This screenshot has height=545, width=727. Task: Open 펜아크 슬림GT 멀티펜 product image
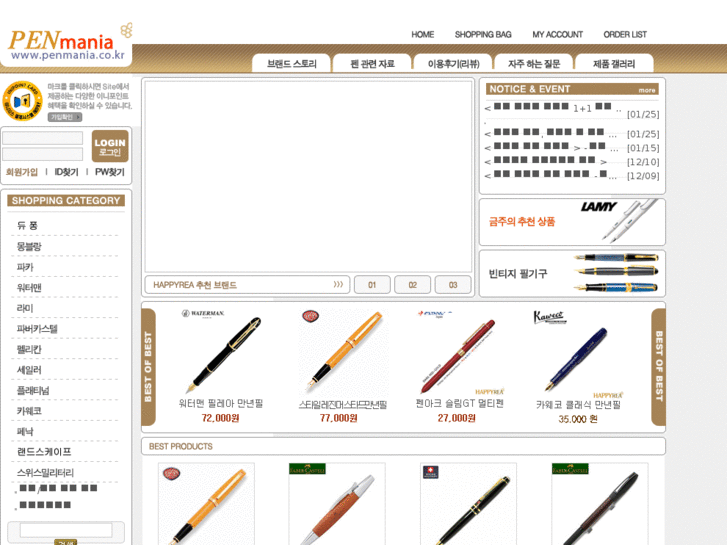point(457,356)
